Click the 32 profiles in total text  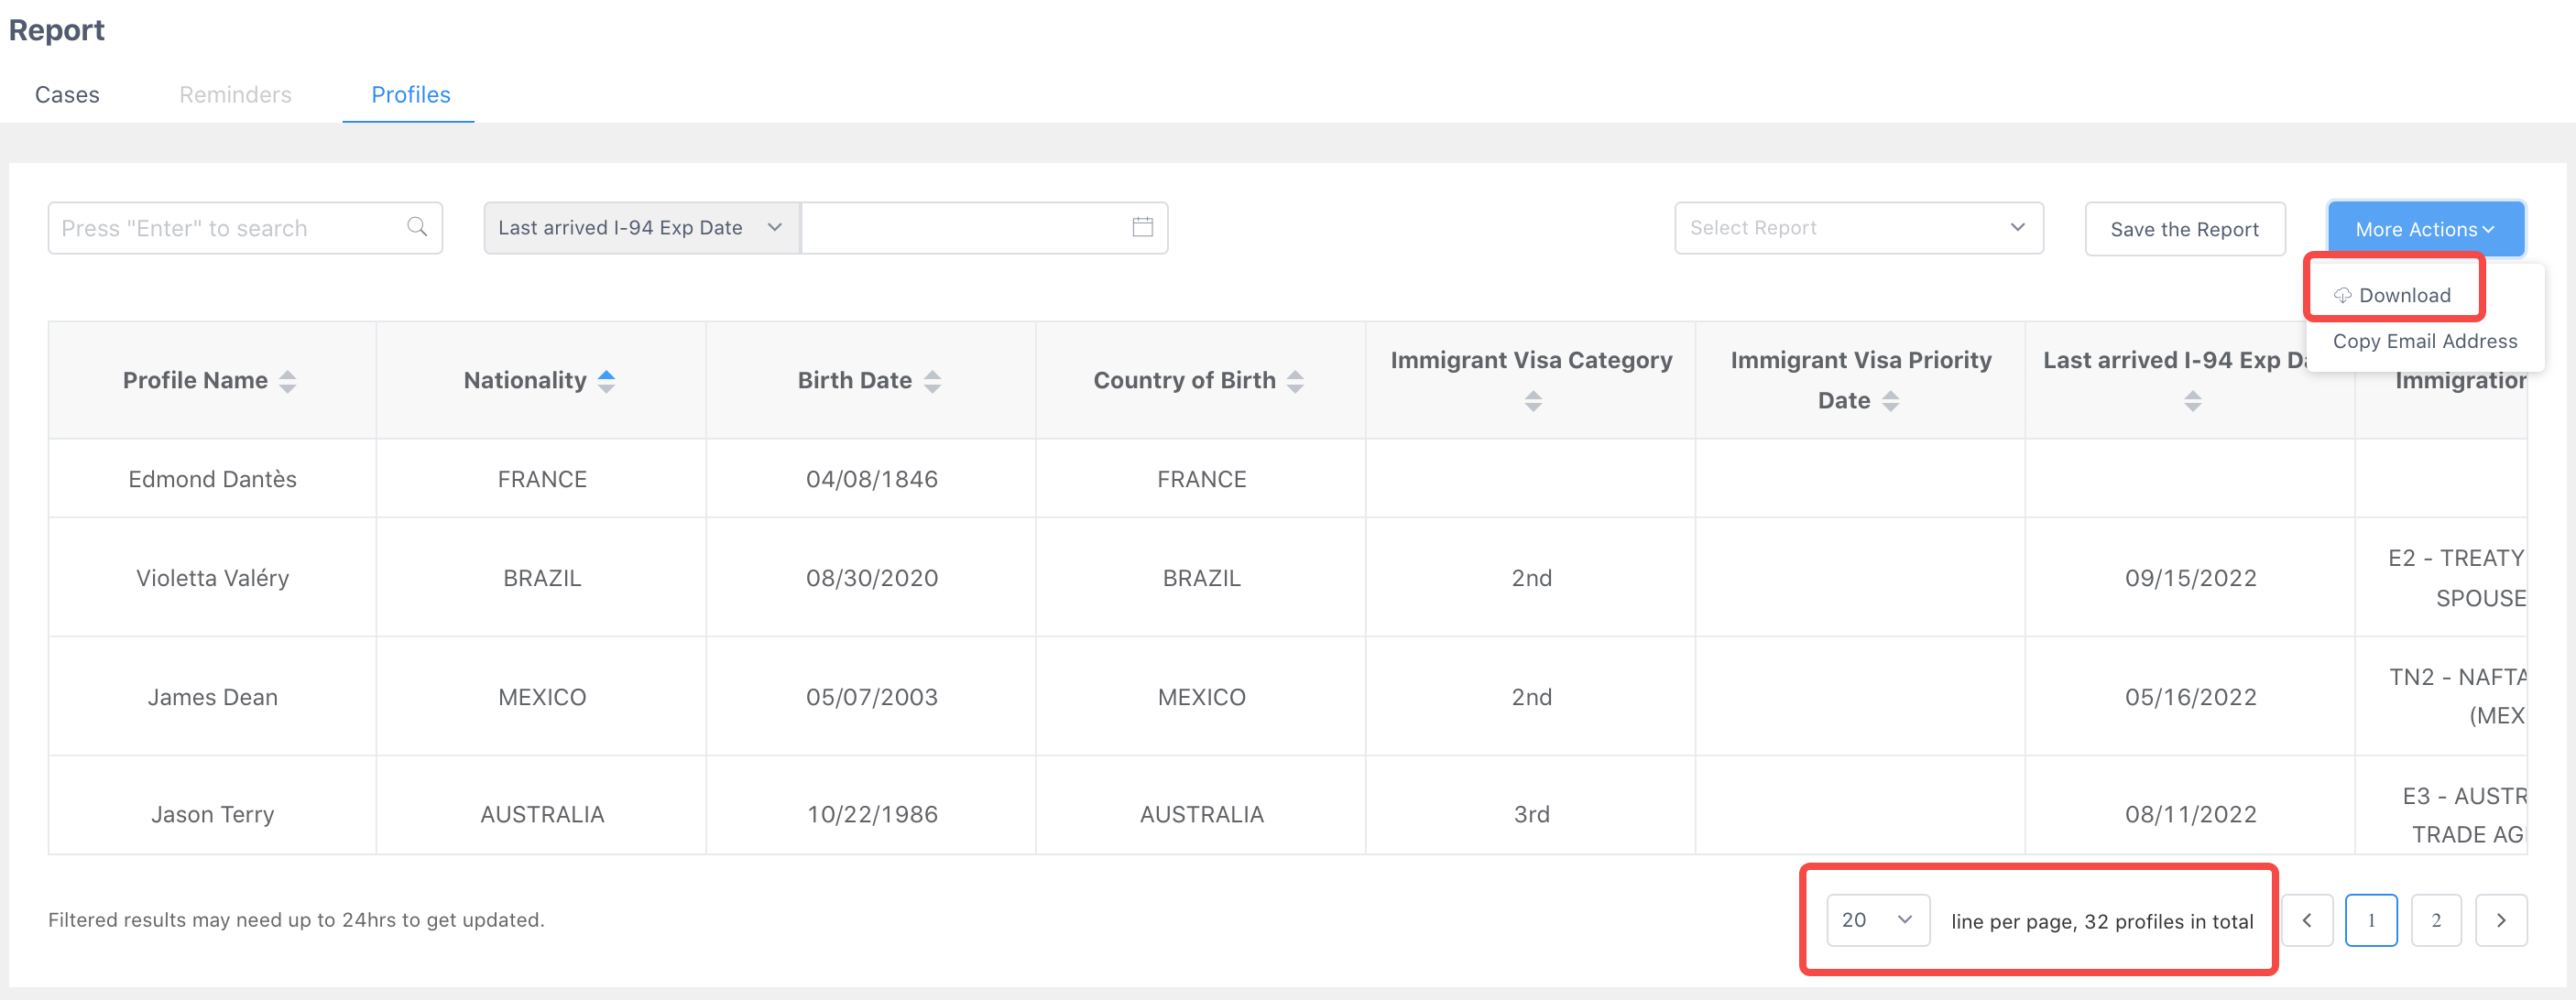(x=2168, y=921)
